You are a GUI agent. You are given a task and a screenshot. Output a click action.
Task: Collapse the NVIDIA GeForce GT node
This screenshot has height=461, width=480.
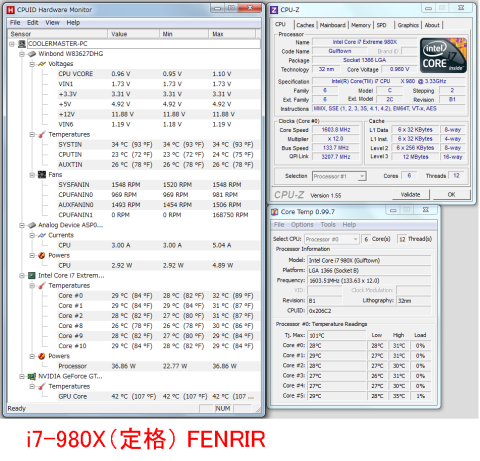[22, 376]
